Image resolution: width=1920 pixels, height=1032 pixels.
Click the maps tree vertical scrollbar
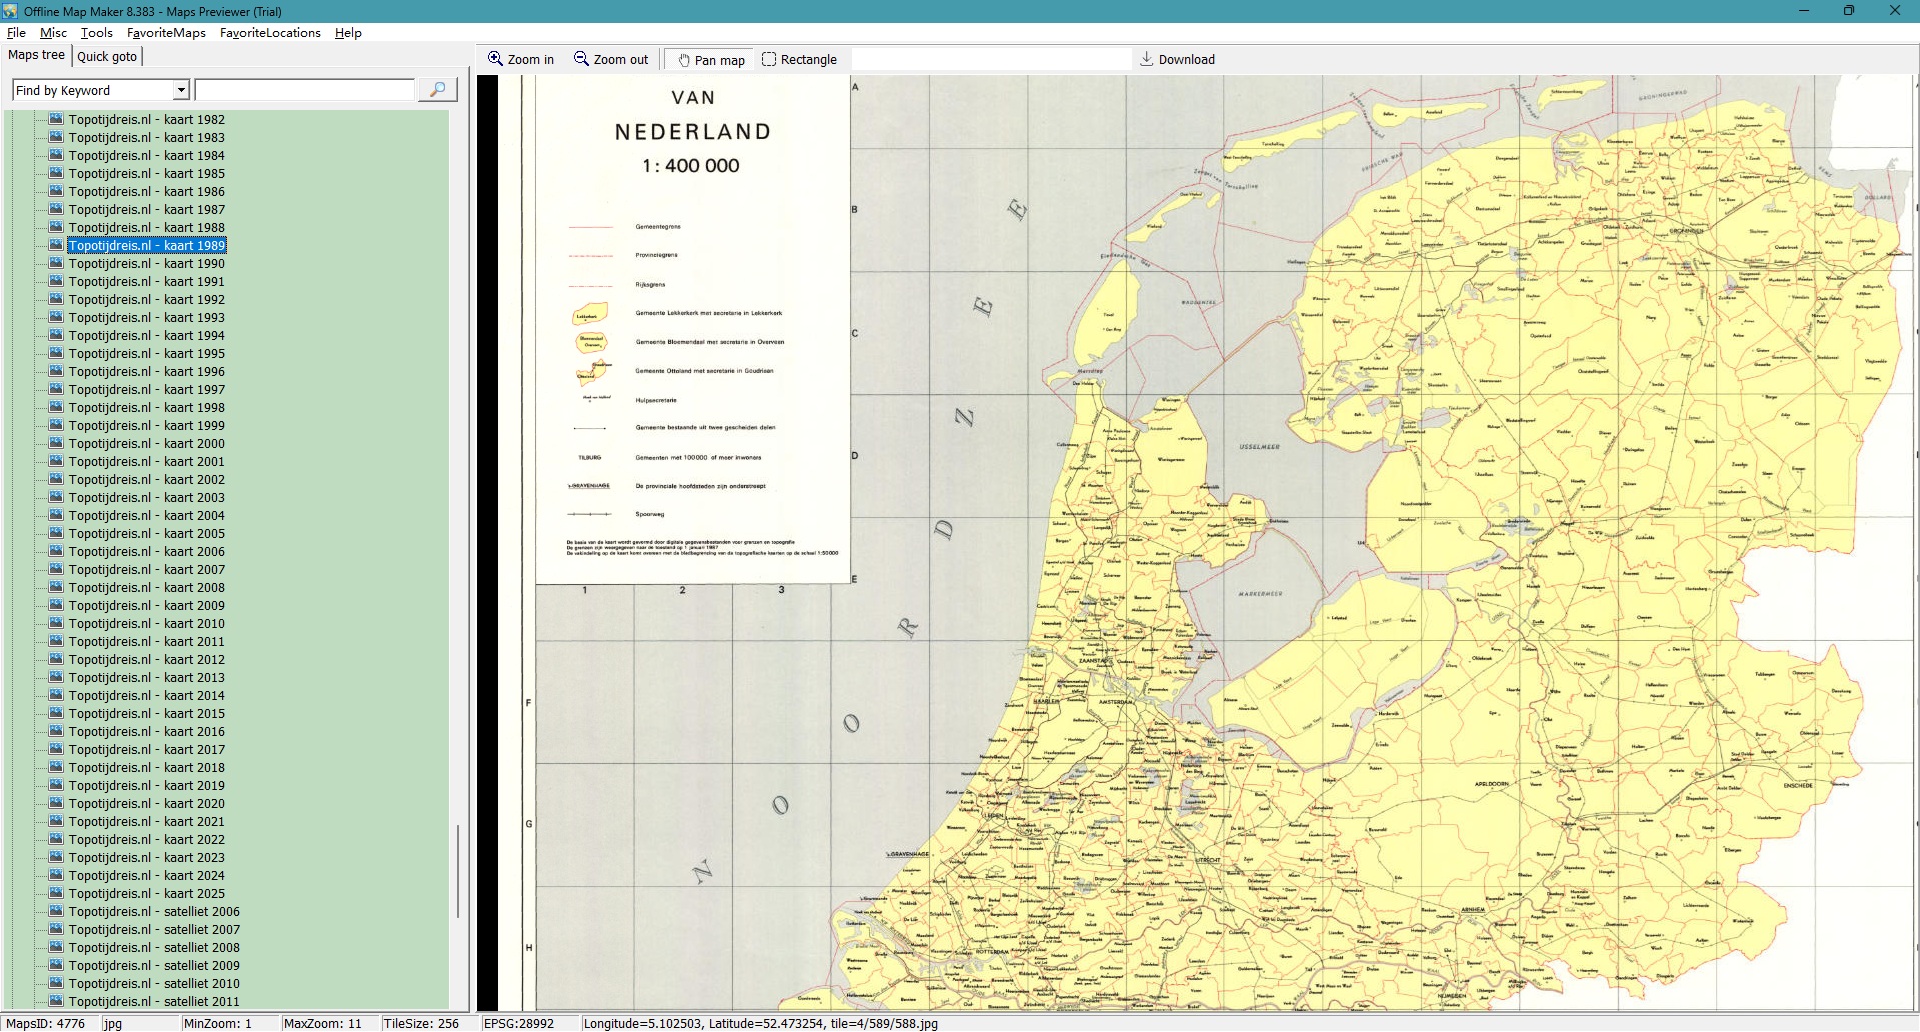tap(458, 870)
